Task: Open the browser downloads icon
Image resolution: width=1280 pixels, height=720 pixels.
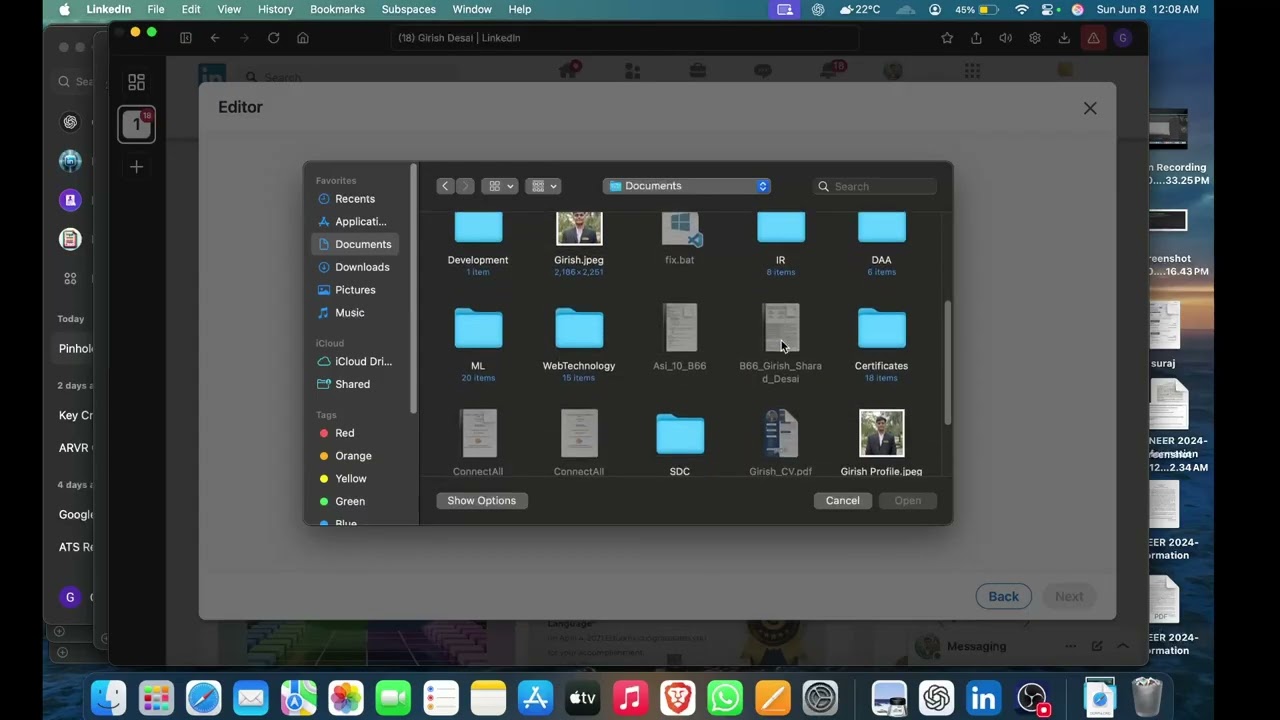Action: (x=1064, y=38)
